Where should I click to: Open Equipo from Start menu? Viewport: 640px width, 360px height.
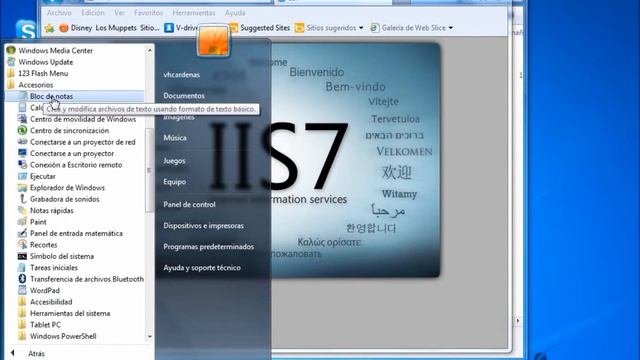click(x=175, y=182)
